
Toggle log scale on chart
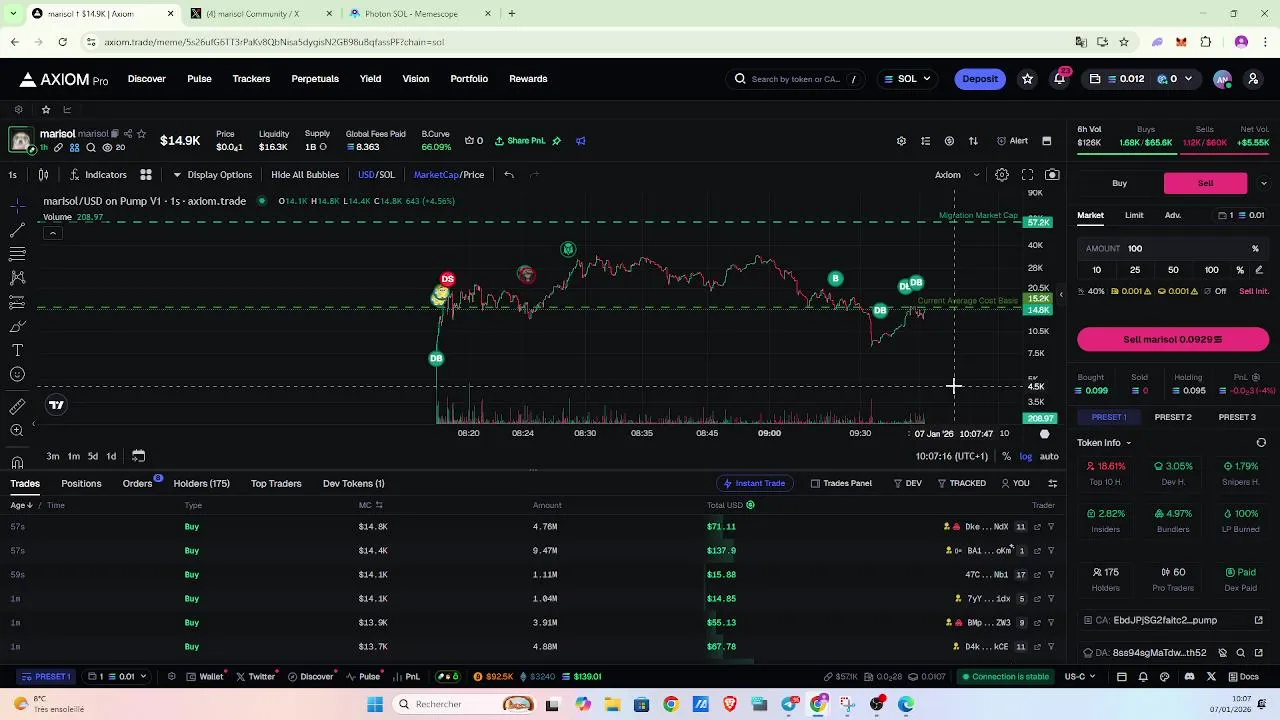point(1025,457)
